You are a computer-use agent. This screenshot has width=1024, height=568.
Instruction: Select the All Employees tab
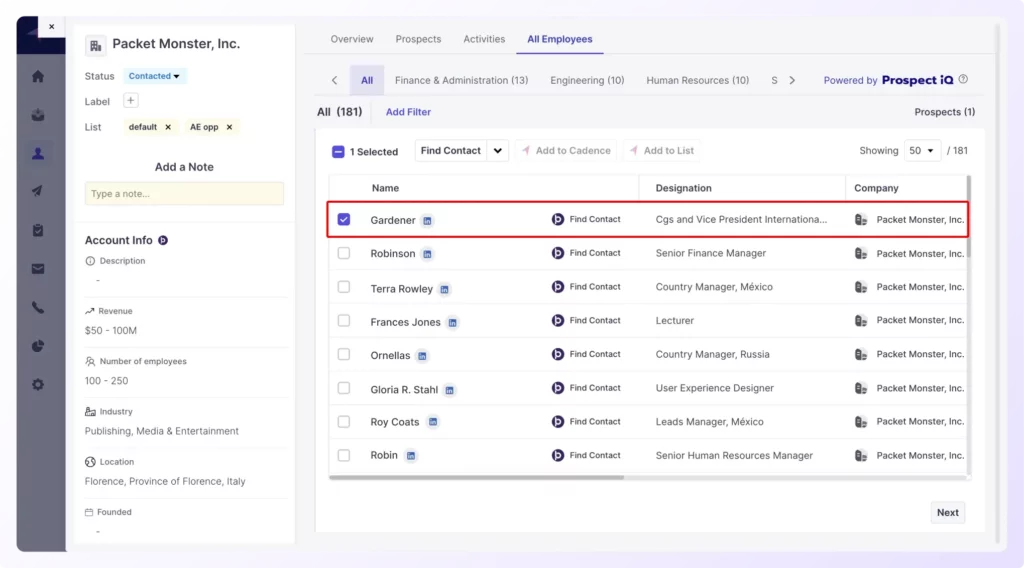point(560,39)
